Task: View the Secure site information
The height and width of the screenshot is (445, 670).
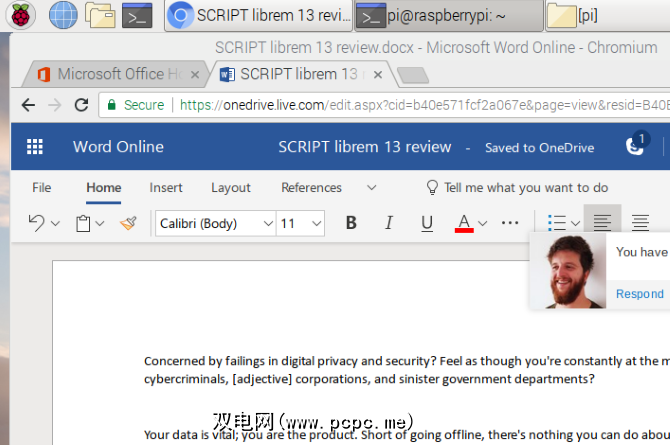Action: point(136,105)
